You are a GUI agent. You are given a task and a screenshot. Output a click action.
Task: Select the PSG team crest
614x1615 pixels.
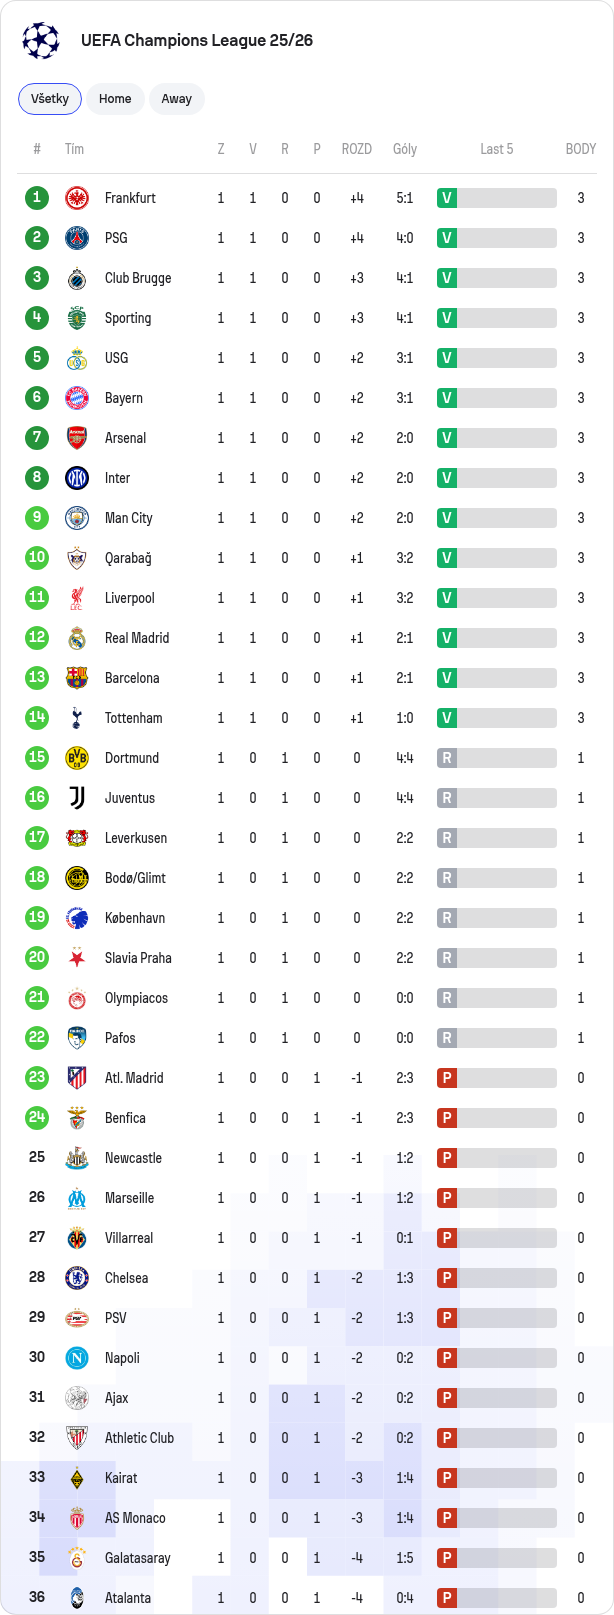pos(77,238)
